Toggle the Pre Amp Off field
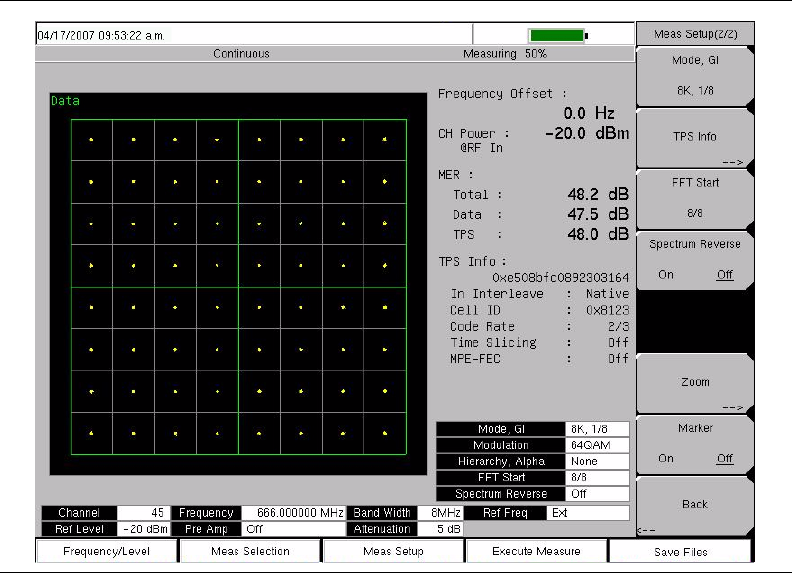Screen dimensions: 792x573 (x=293, y=529)
